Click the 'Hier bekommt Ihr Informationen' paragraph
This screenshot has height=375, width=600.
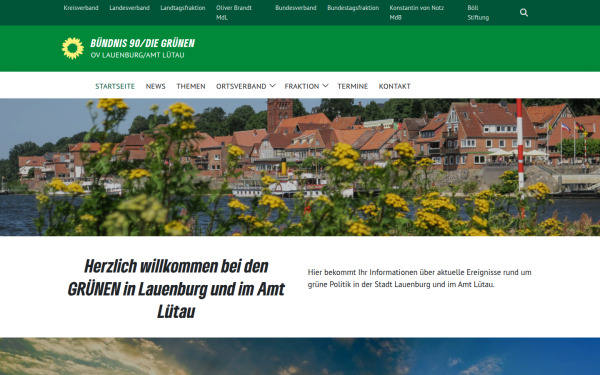[x=419, y=278]
